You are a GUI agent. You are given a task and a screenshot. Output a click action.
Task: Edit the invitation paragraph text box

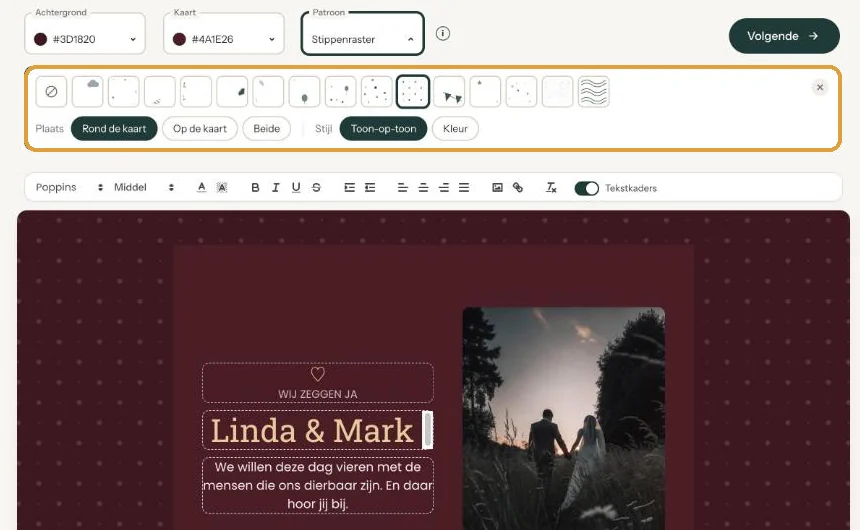click(x=318, y=486)
